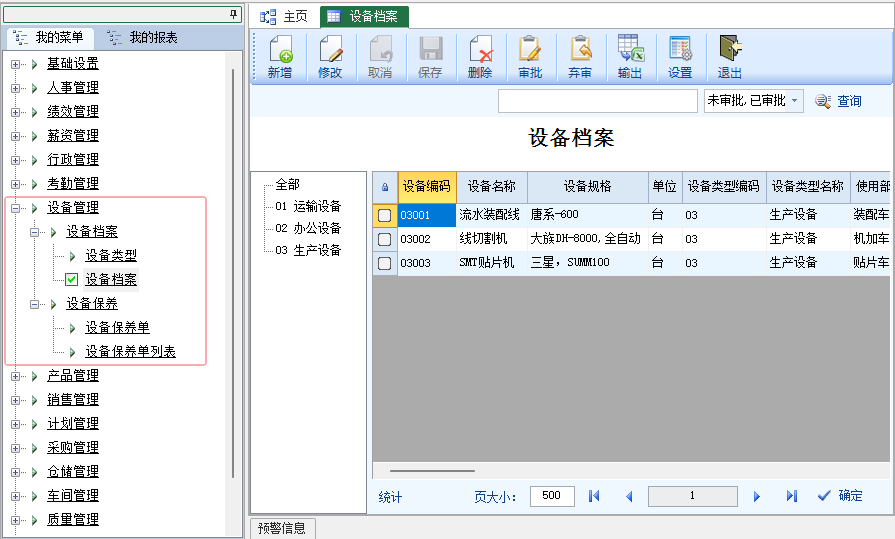This screenshot has width=895, height=539.
Task: Click the 保存 (save) toolbar icon
Action: click(x=430, y=57)
